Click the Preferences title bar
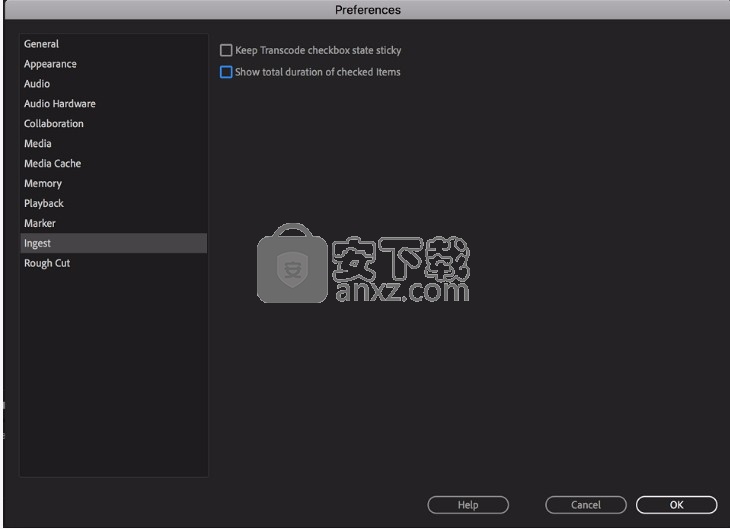Viewport: 730px width, 529px height. point(367,10)
